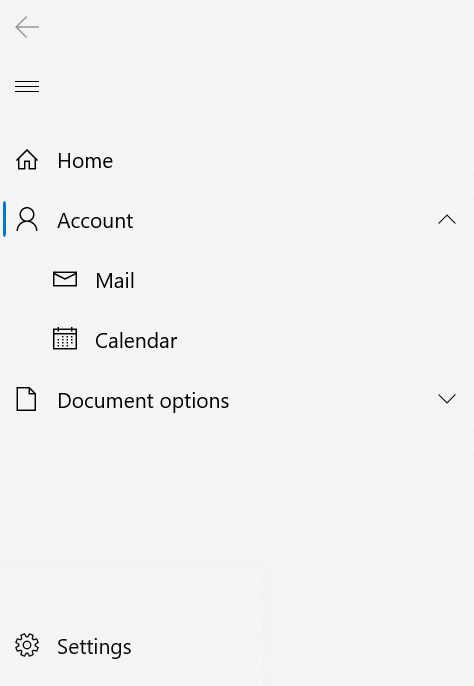The image size is (474, 686).
Task: Click the Mail envelope icon
Action: tap(65, 279)
